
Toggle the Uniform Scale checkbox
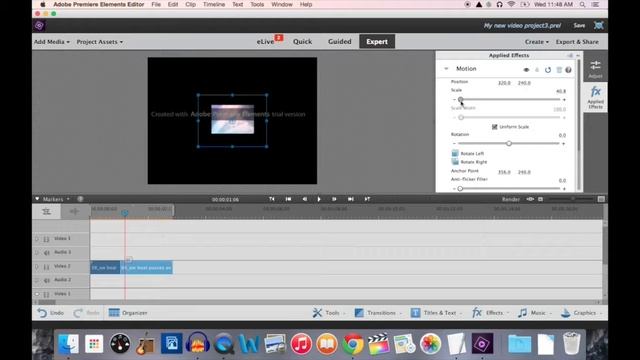(x=494, y=127)
